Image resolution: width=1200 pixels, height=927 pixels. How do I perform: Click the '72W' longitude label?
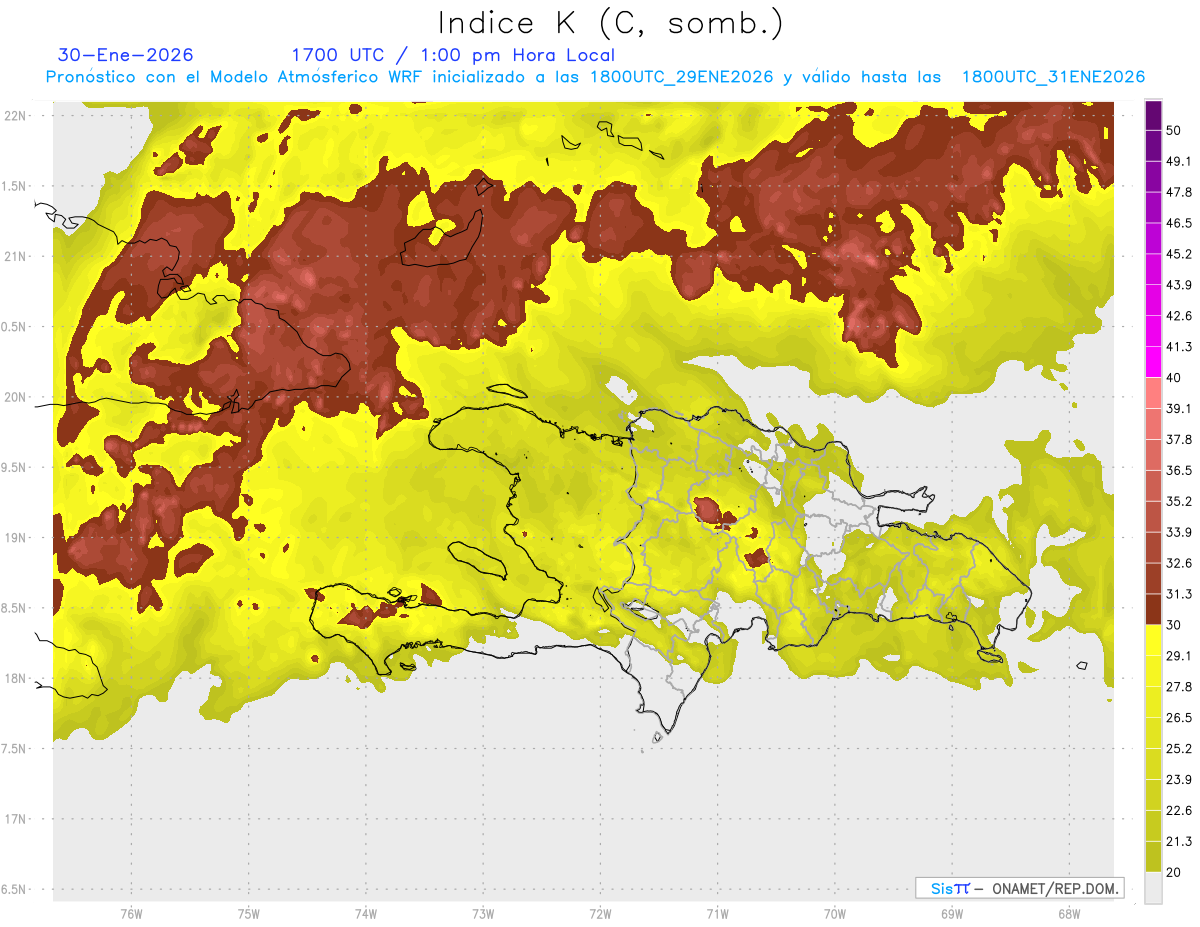tap(600, 914)
